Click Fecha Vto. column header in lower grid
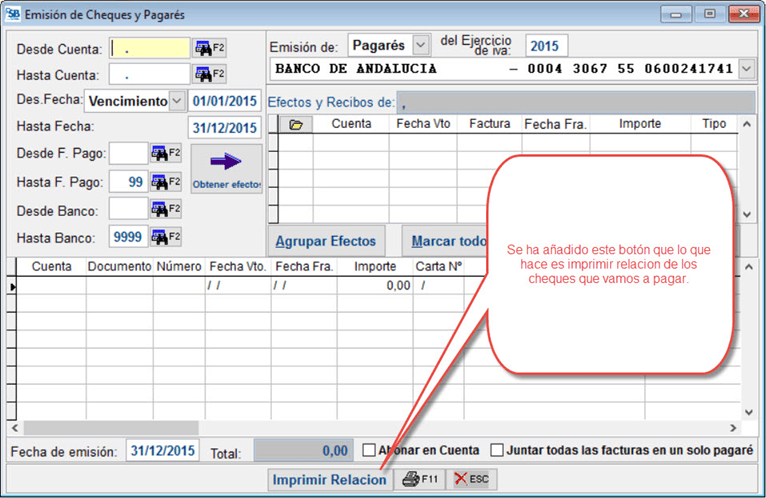The image size is (766, 498). (x=238, y=267)
